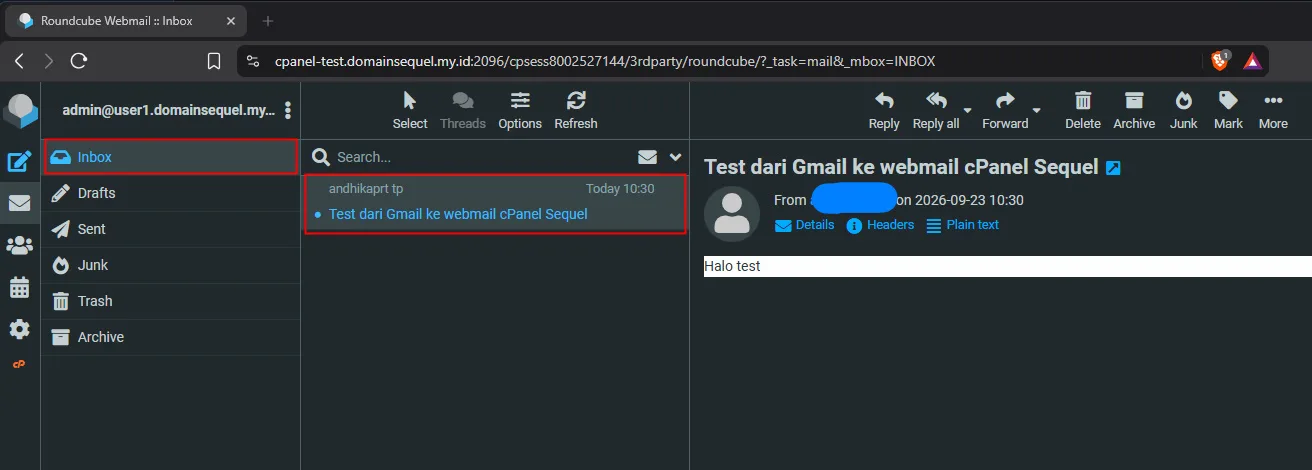Click the search magnifier icon
Screen dimensions: 1312x470
coord(321,157)
